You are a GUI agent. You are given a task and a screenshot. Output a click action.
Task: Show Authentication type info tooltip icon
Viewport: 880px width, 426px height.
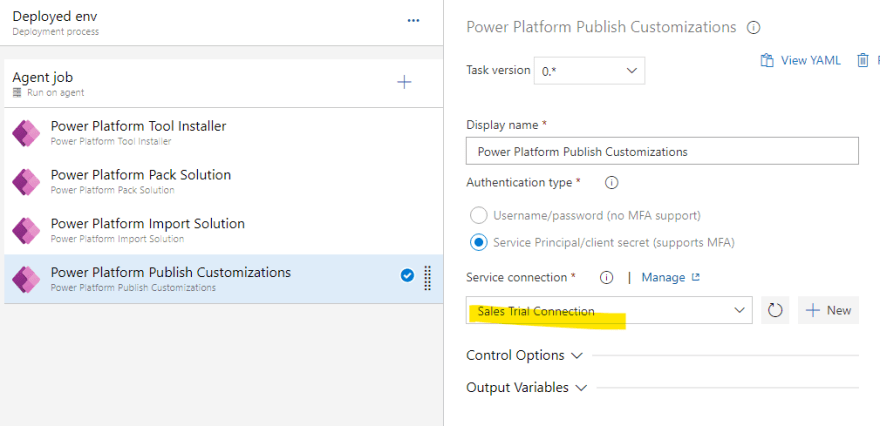(612, 182)
